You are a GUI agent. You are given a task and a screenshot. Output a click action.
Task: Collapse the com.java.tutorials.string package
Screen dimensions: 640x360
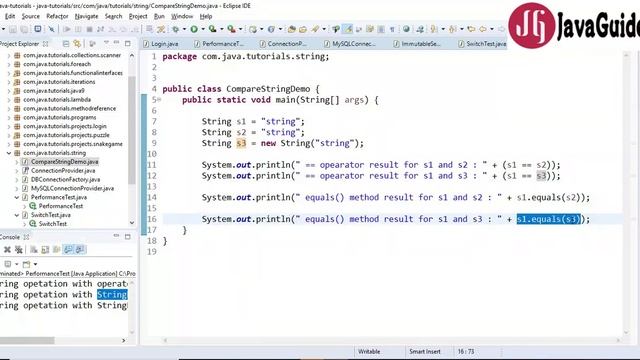click(9, 153)
